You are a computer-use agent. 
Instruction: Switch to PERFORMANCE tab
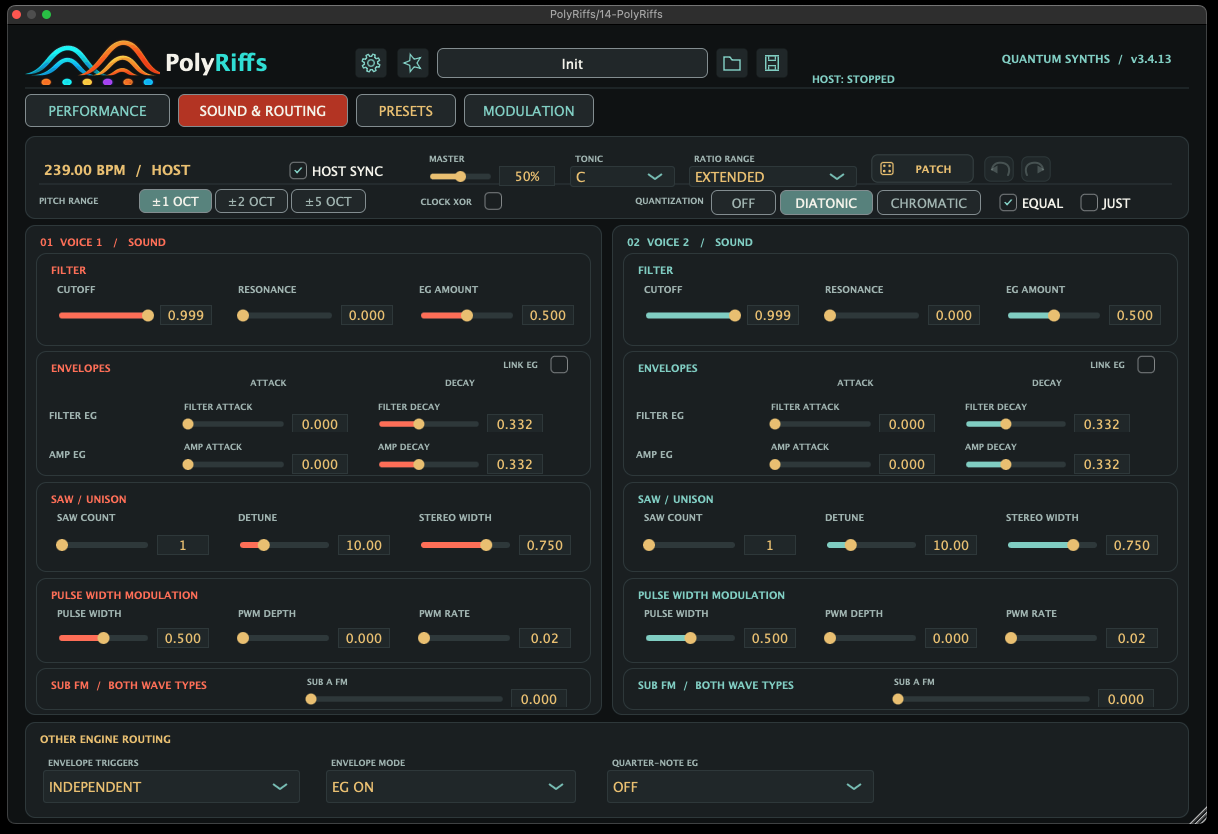(x=97, y=110)
